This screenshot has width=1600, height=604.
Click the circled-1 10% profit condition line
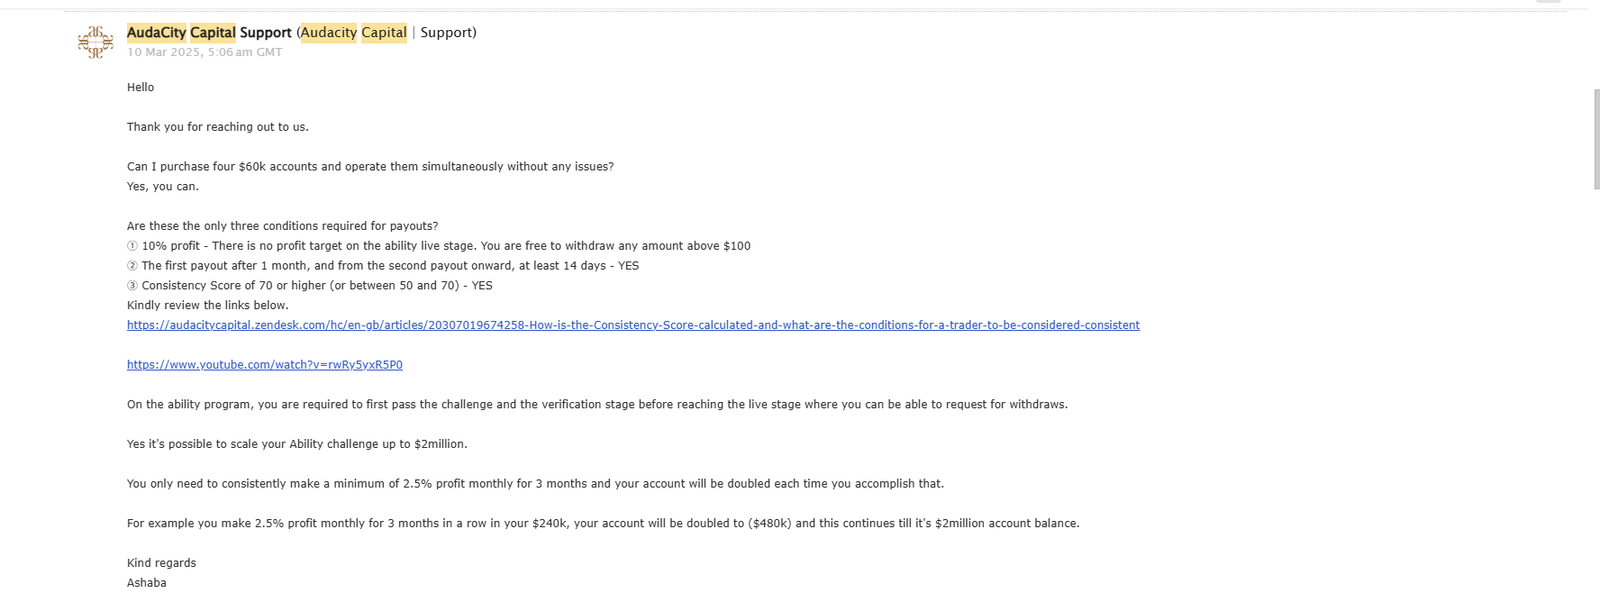[x=438, y=246]
